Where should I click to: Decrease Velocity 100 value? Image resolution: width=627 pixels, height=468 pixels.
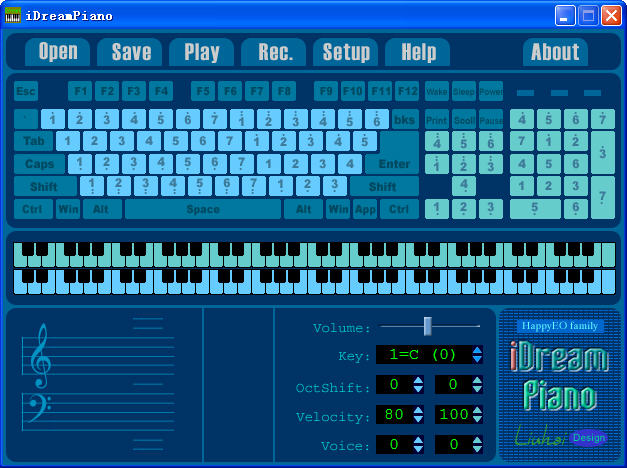477,419
